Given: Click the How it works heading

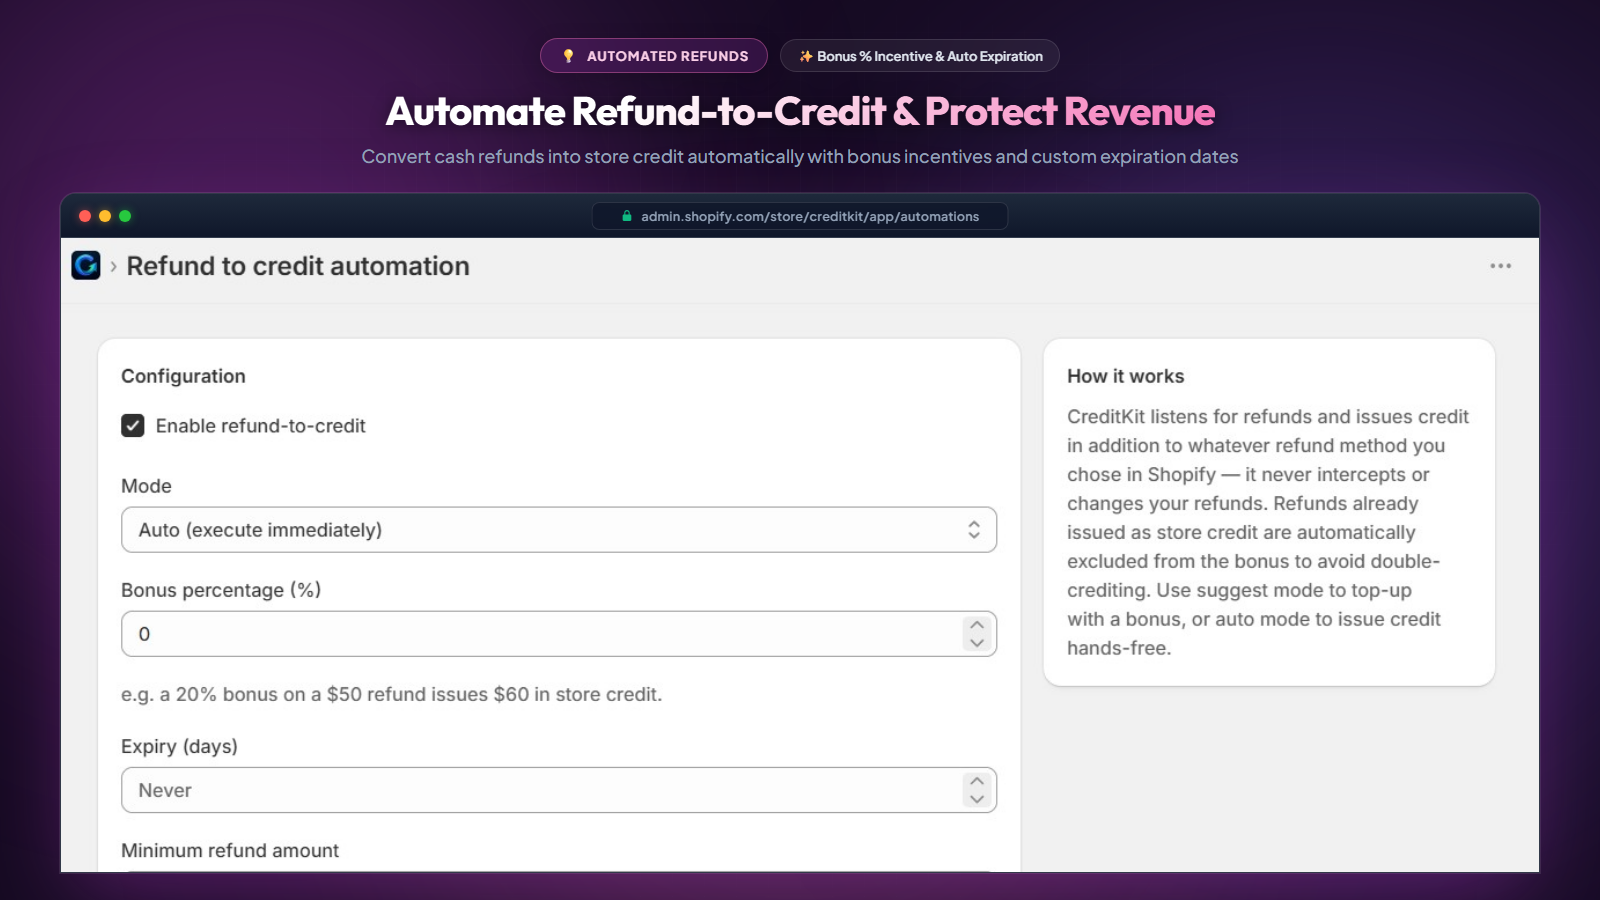Looking at the screenshot, I should [x=1125, y=376].
